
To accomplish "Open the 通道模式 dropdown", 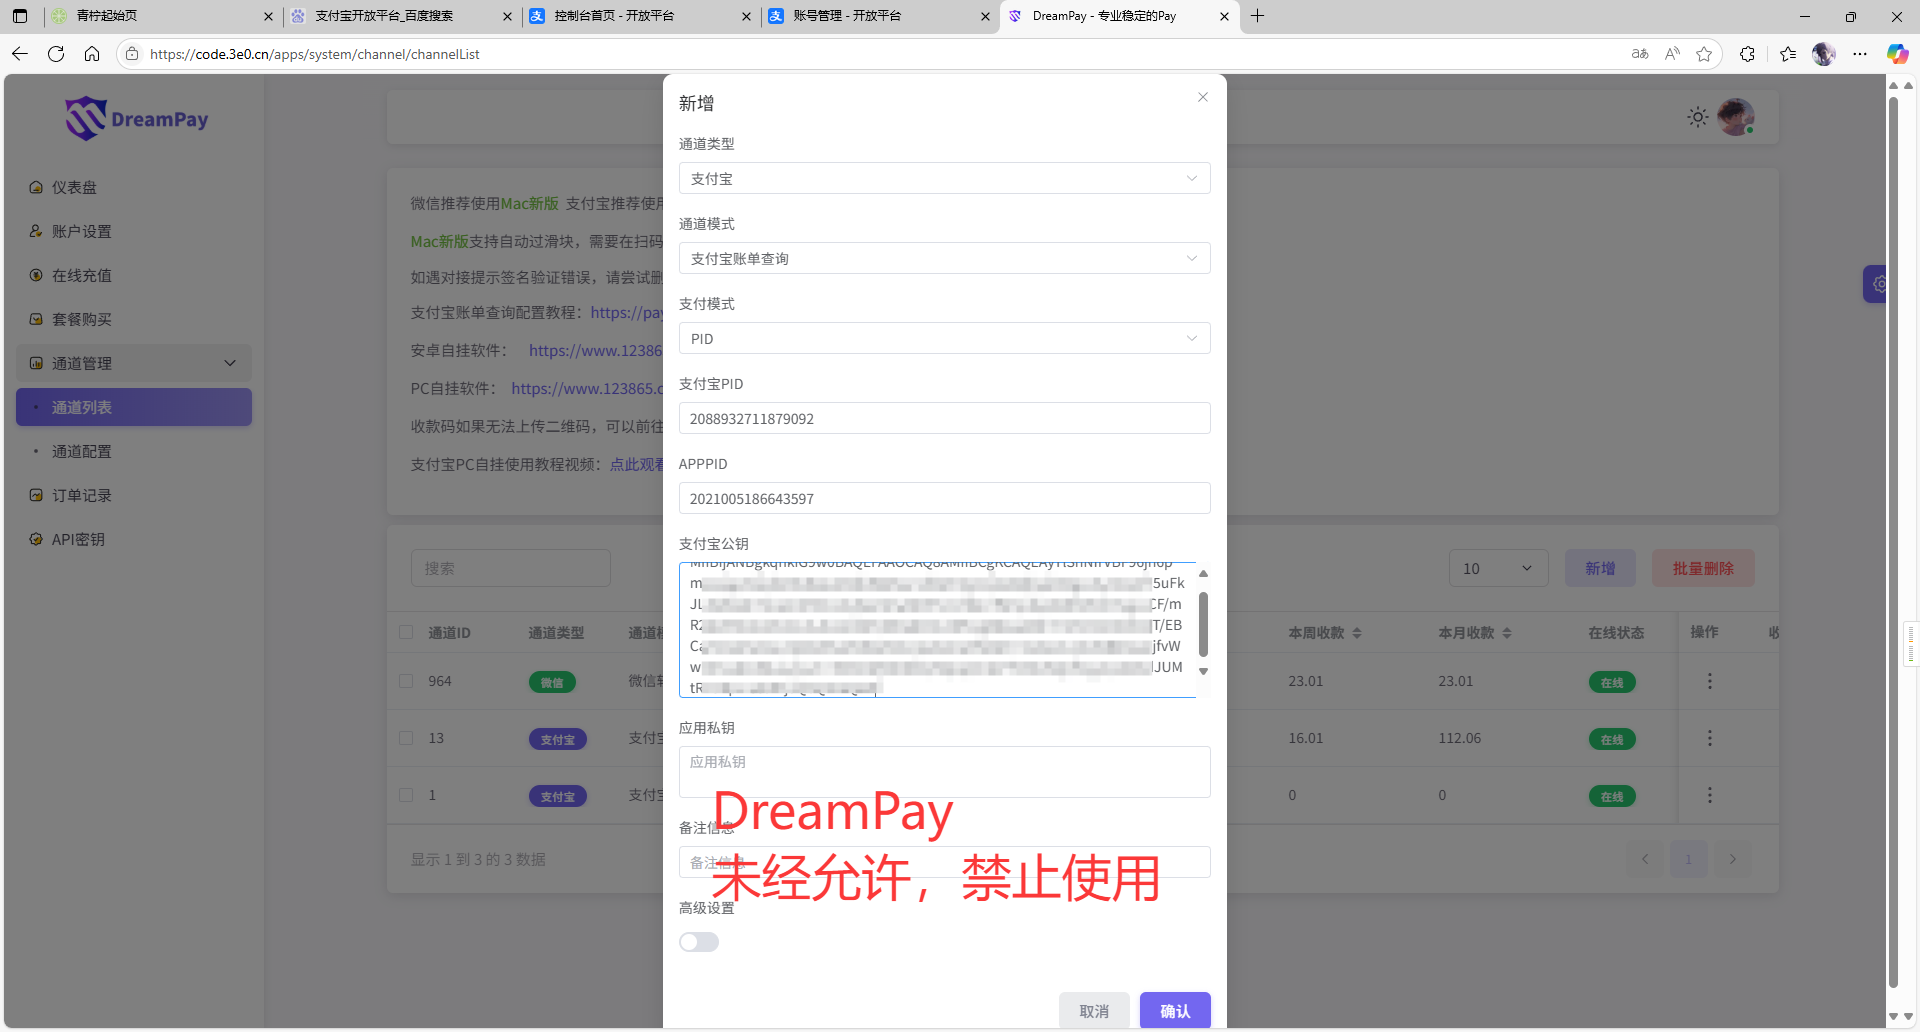I will (x=944, y=259).
